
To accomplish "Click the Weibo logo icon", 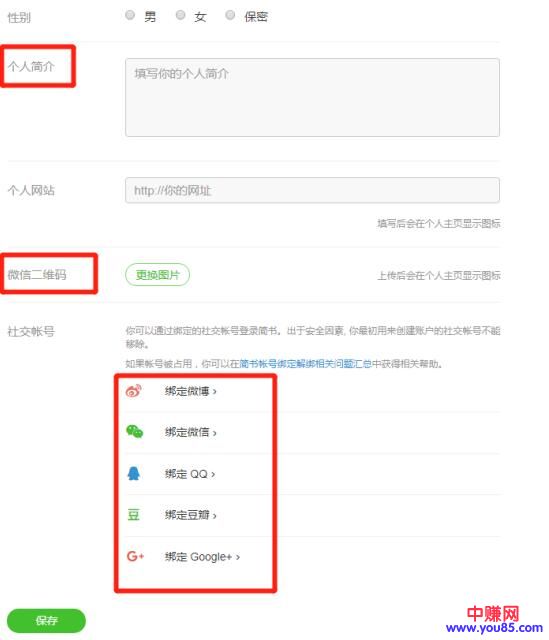I will point(133,391).
